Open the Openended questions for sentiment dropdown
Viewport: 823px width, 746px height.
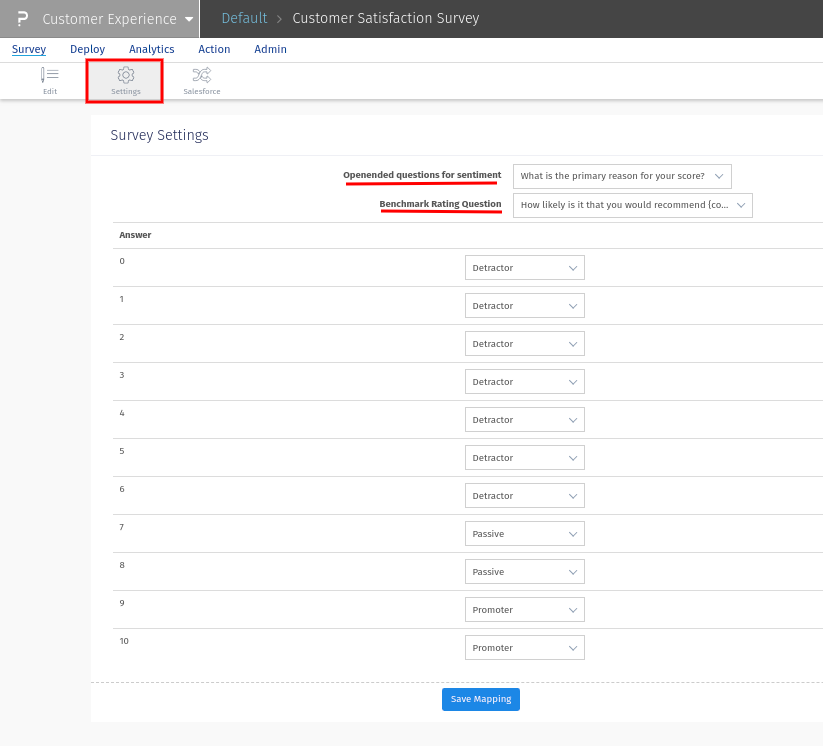pyautogui.click(x=621, y=175)
